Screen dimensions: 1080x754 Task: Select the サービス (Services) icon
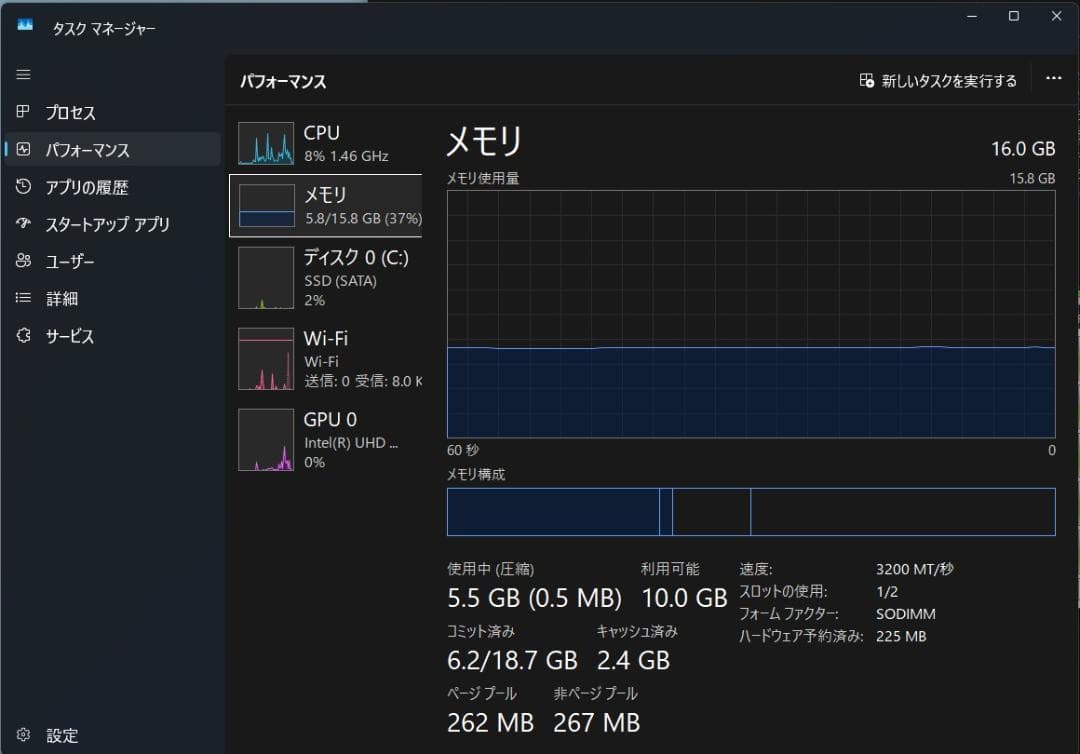click(24, 336)
